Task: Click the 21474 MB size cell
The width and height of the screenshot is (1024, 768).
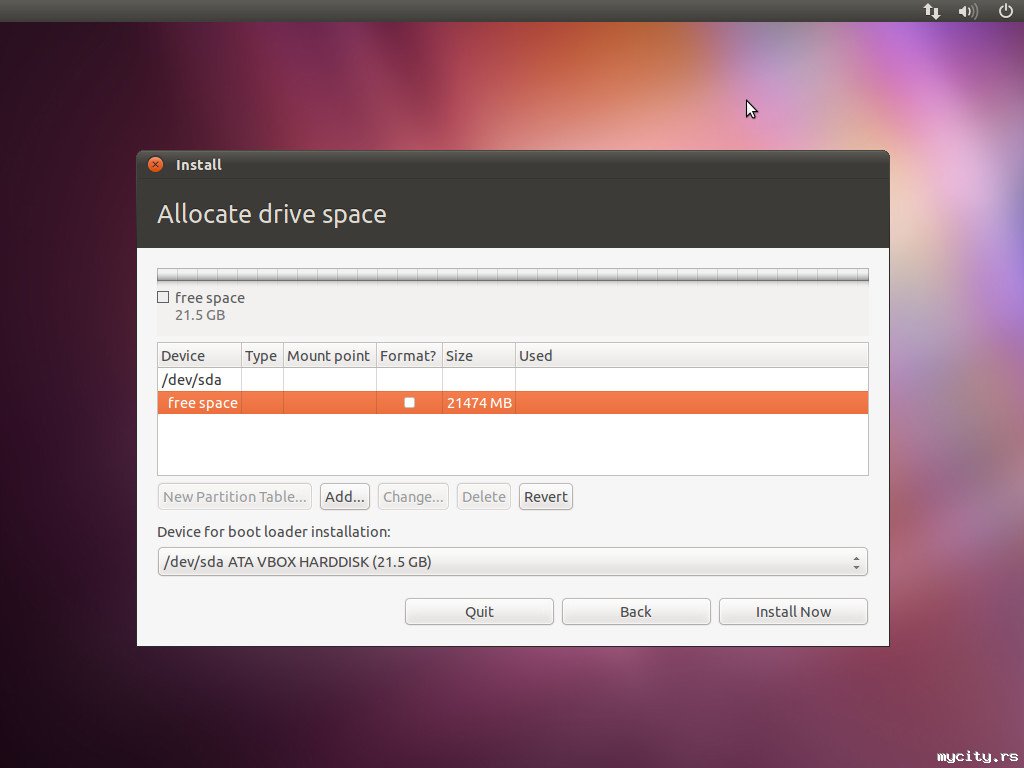Action: pos(479,403)
